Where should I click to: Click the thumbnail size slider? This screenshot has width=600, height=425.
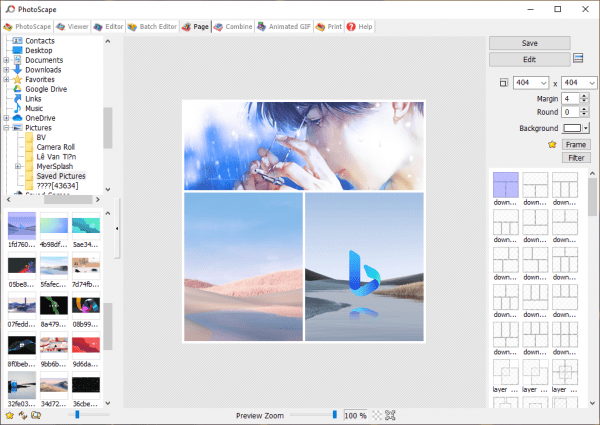click(88, 414)
